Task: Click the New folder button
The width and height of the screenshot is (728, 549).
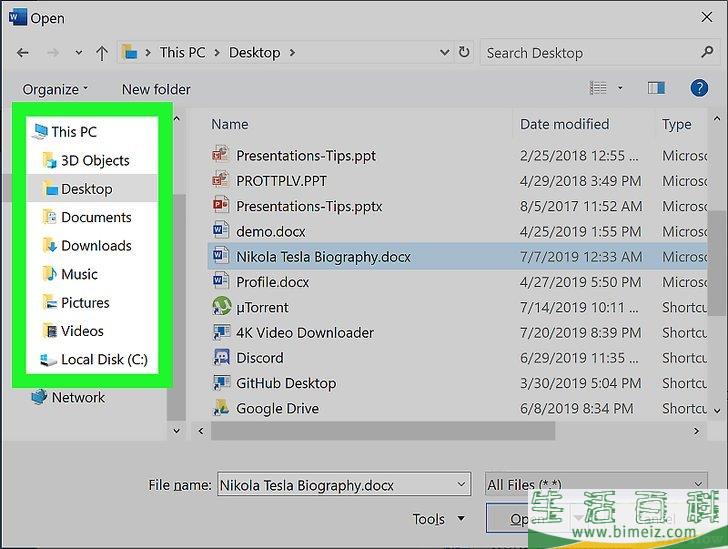Action: 156,89
